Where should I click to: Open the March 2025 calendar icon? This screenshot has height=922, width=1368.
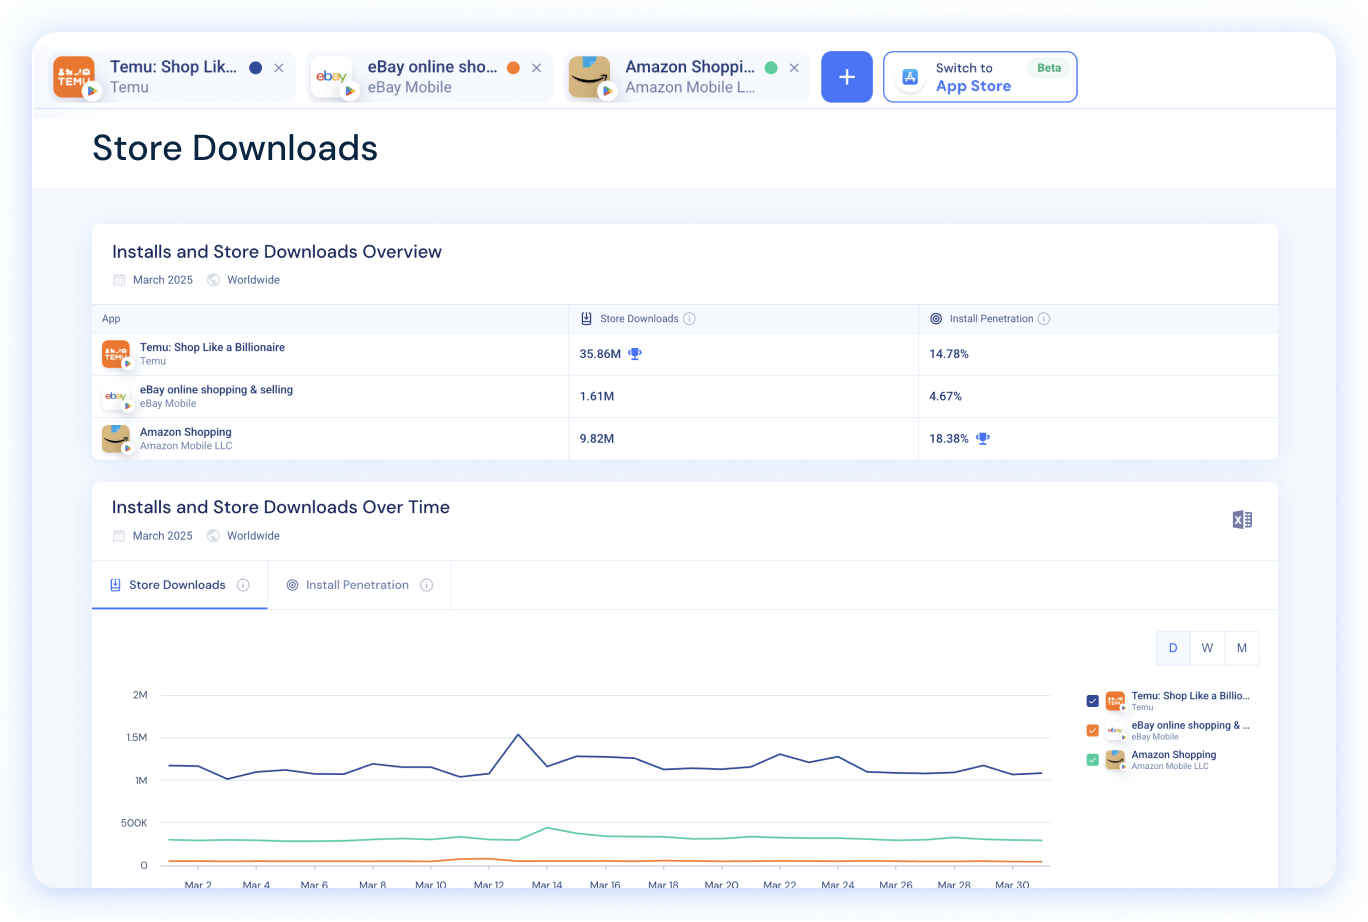coord(119,280)
